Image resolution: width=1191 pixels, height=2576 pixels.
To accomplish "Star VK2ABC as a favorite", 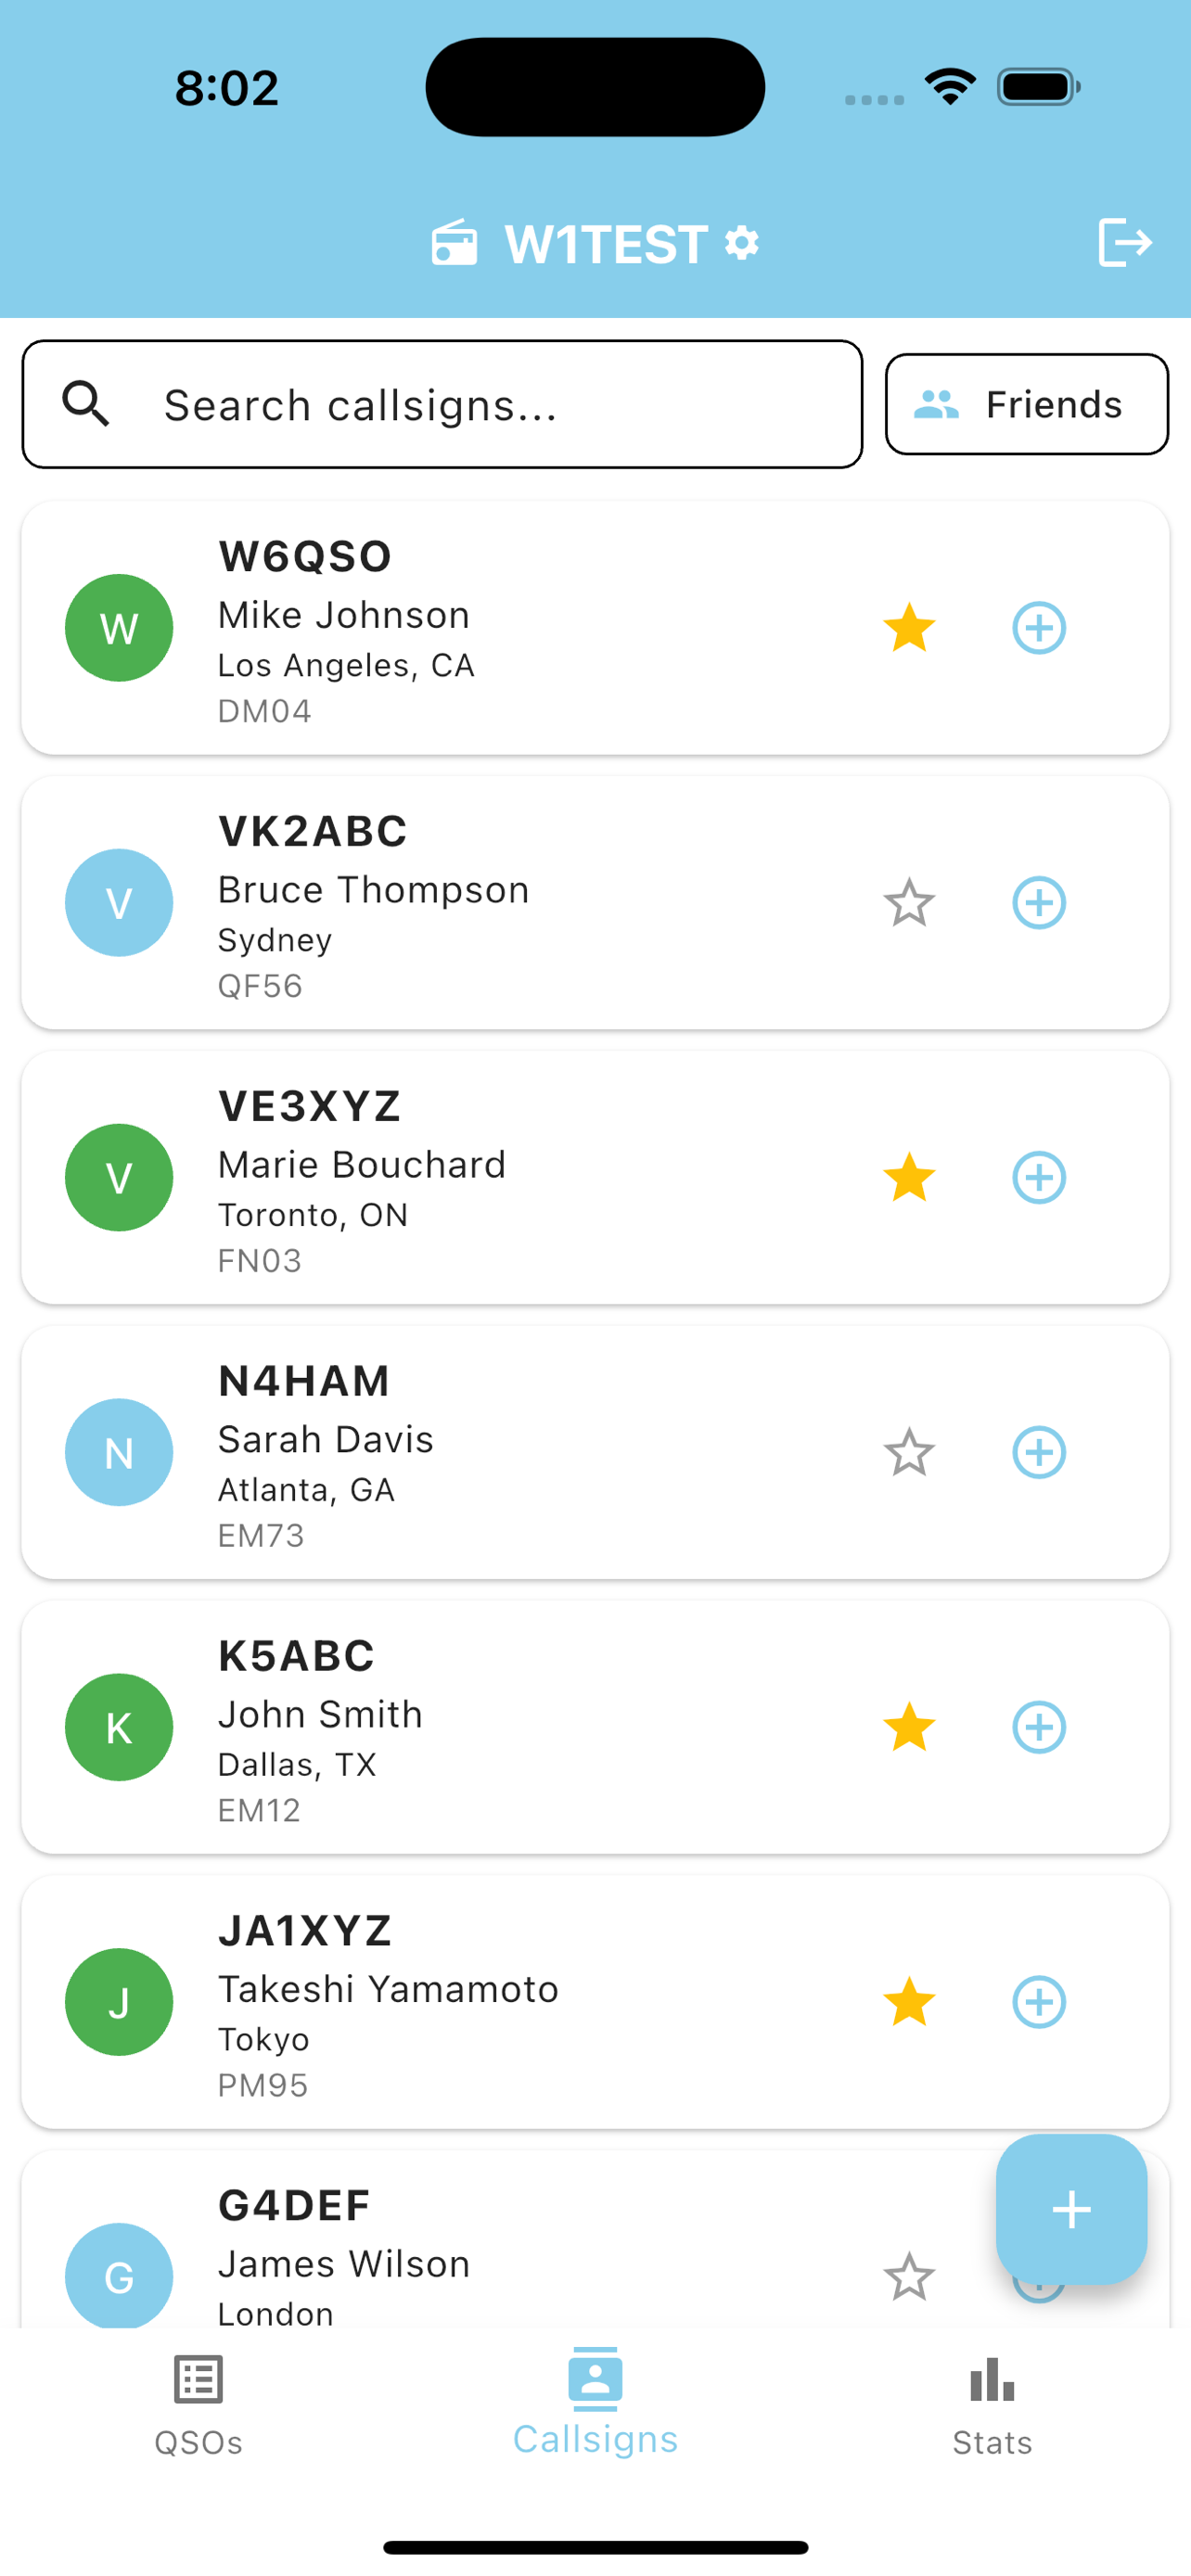I will (909, 903).
